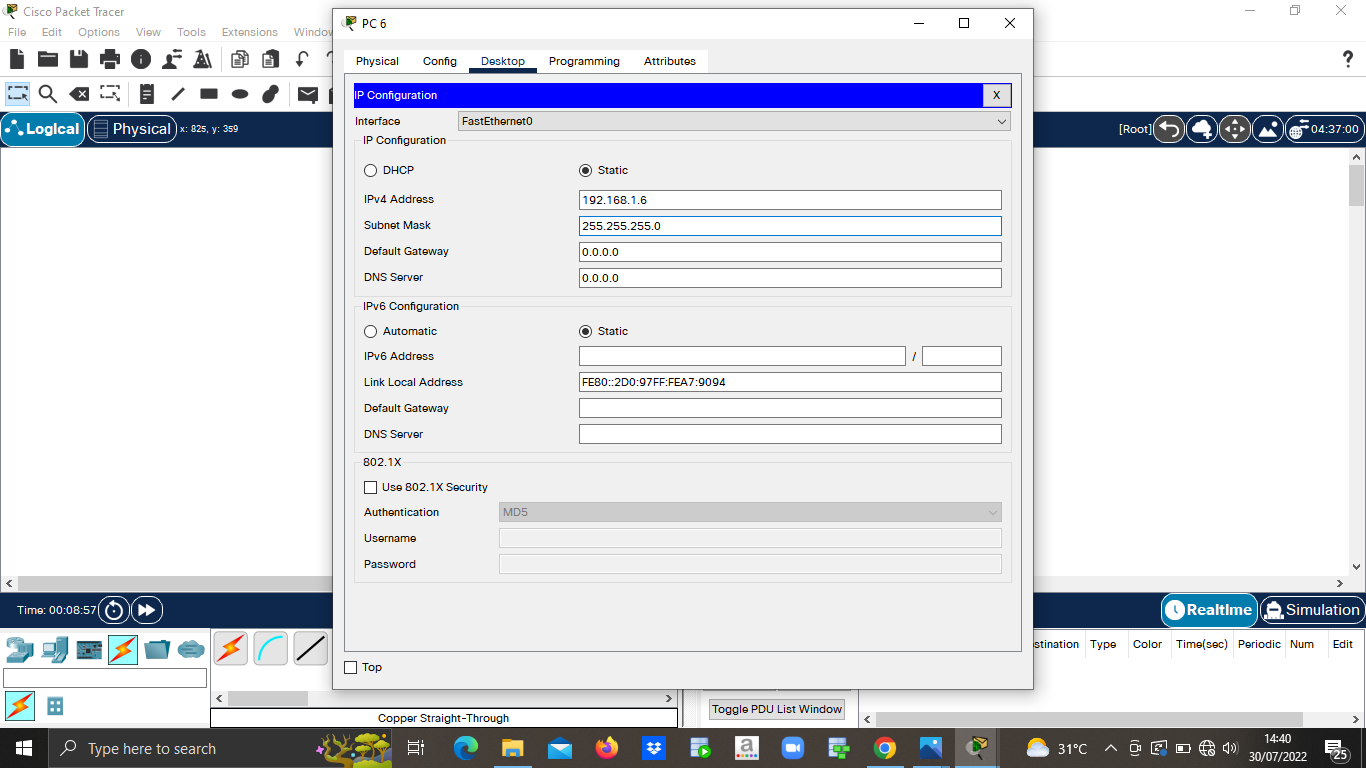1366x768 pixels.
Task: Switch to Realtime mode
Action: [1208, 610]
